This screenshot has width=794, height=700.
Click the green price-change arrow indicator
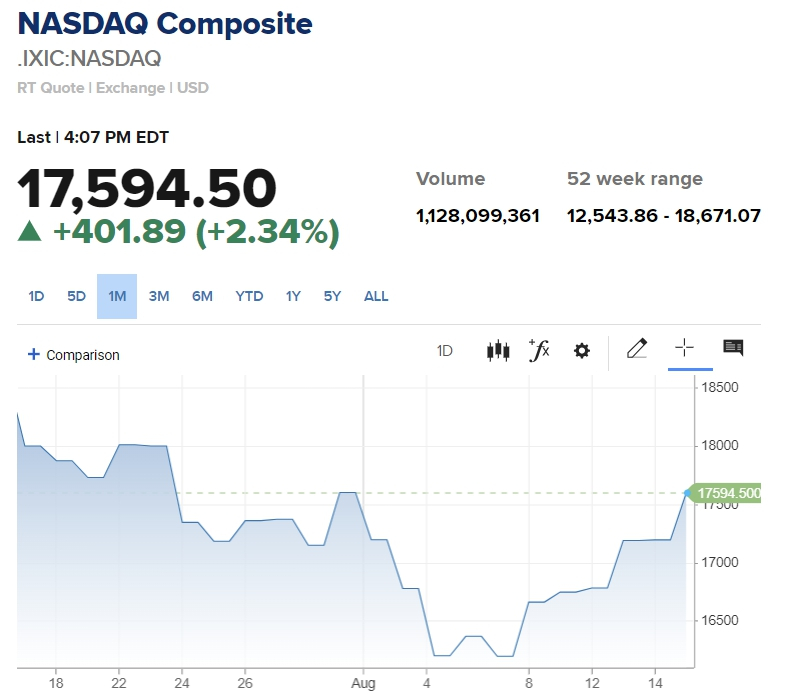pyautogui.click(x=30, y=231)
